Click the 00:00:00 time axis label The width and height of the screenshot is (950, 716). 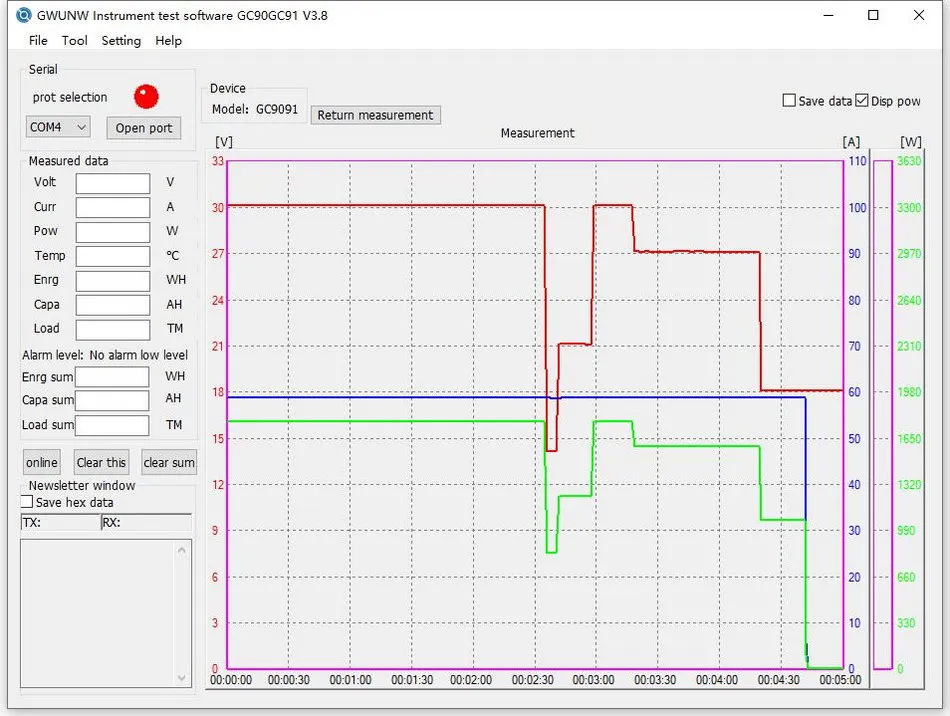point(231,680)
